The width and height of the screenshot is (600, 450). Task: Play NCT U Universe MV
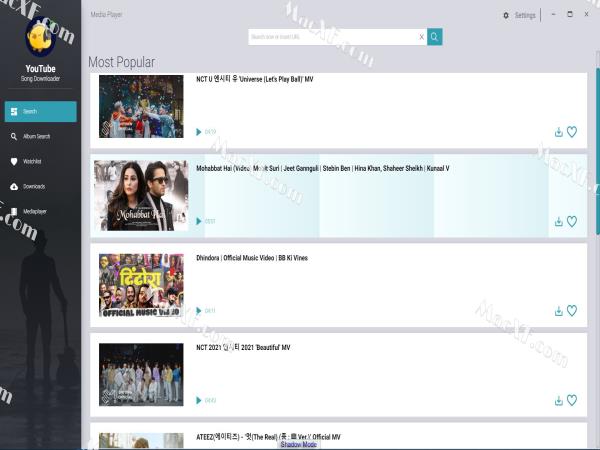coord(199,132)
